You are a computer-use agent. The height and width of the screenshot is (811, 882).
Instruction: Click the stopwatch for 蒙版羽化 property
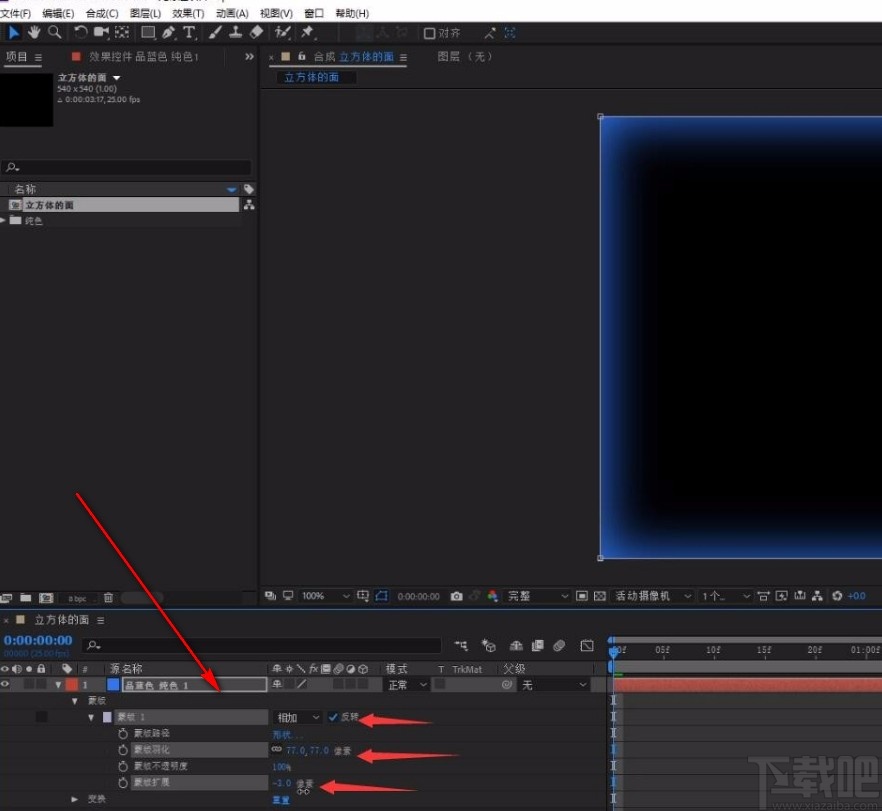click(x=121, y=750)
